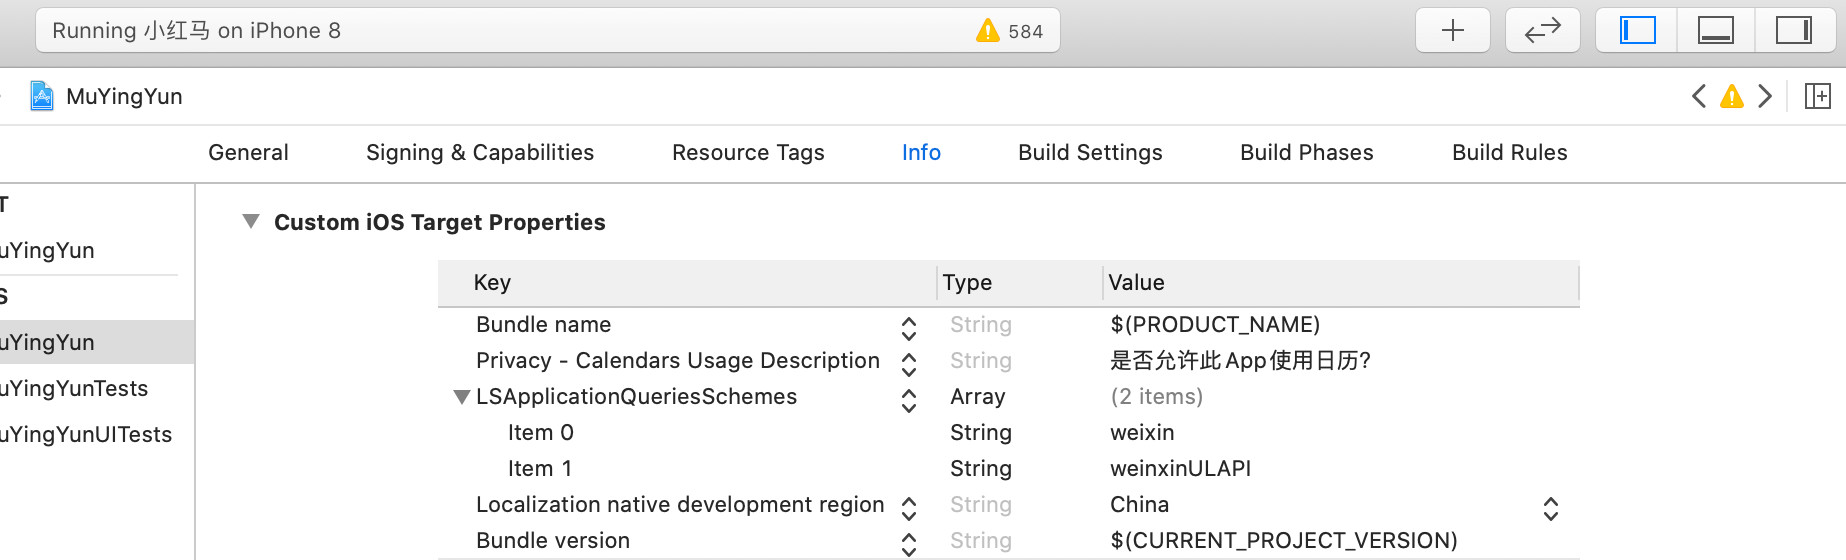Collapse Custom iOS Target Properties section
The height and width of the screenshot is (560, 1846).
pyautogui.click(x=251, y=221)
